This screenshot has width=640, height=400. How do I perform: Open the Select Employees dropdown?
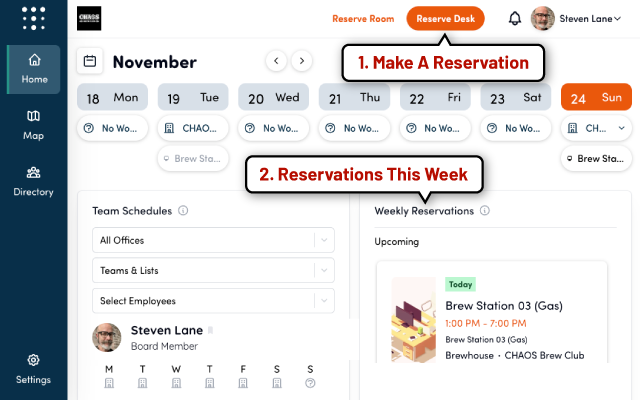point(213,301)
